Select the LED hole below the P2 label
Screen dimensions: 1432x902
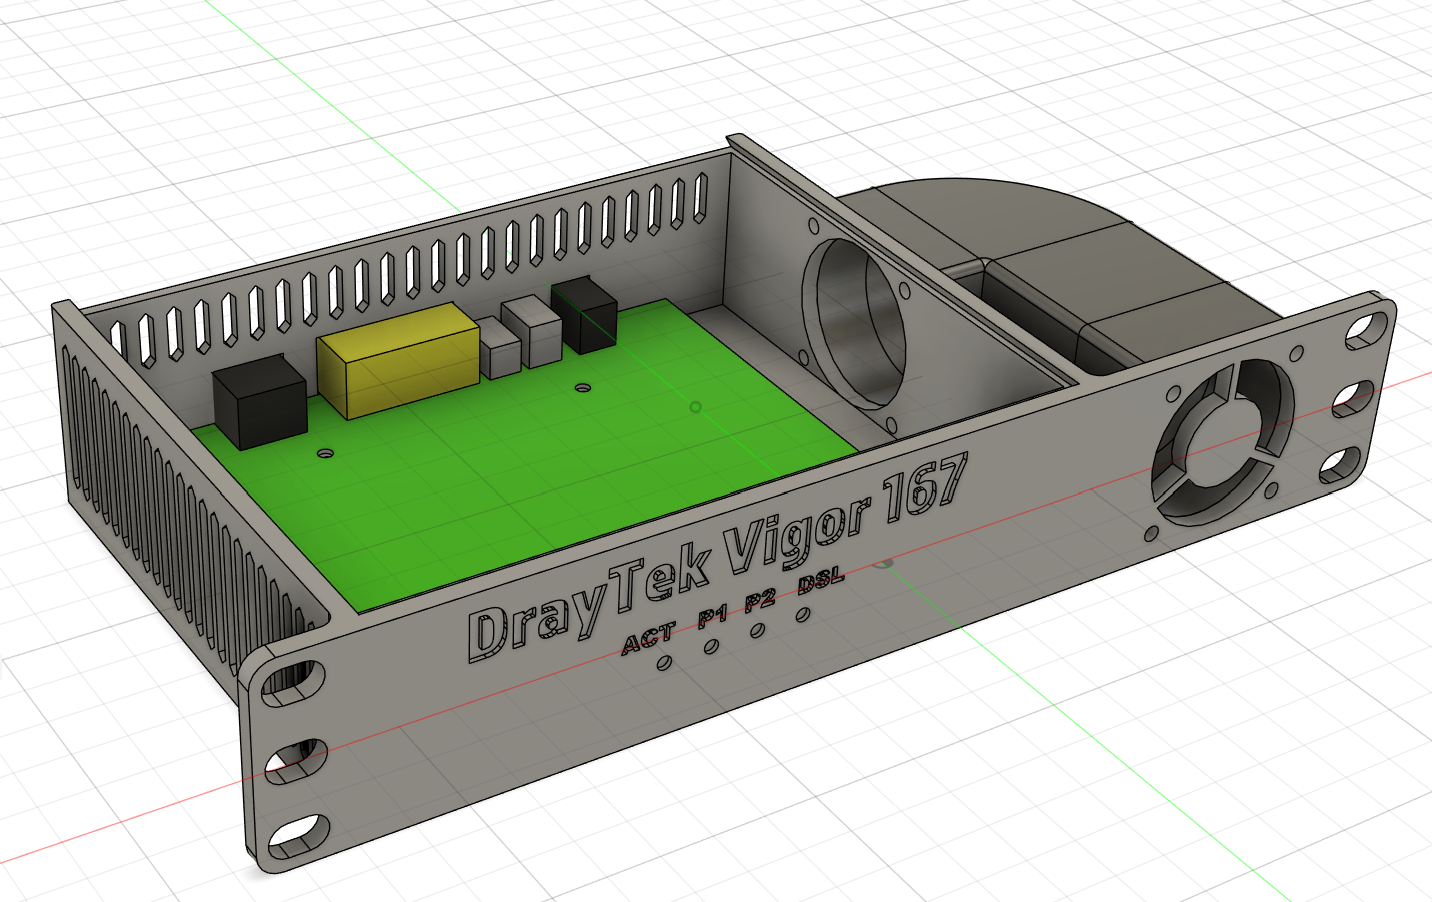pyautogui.click(x=757, y=630)
